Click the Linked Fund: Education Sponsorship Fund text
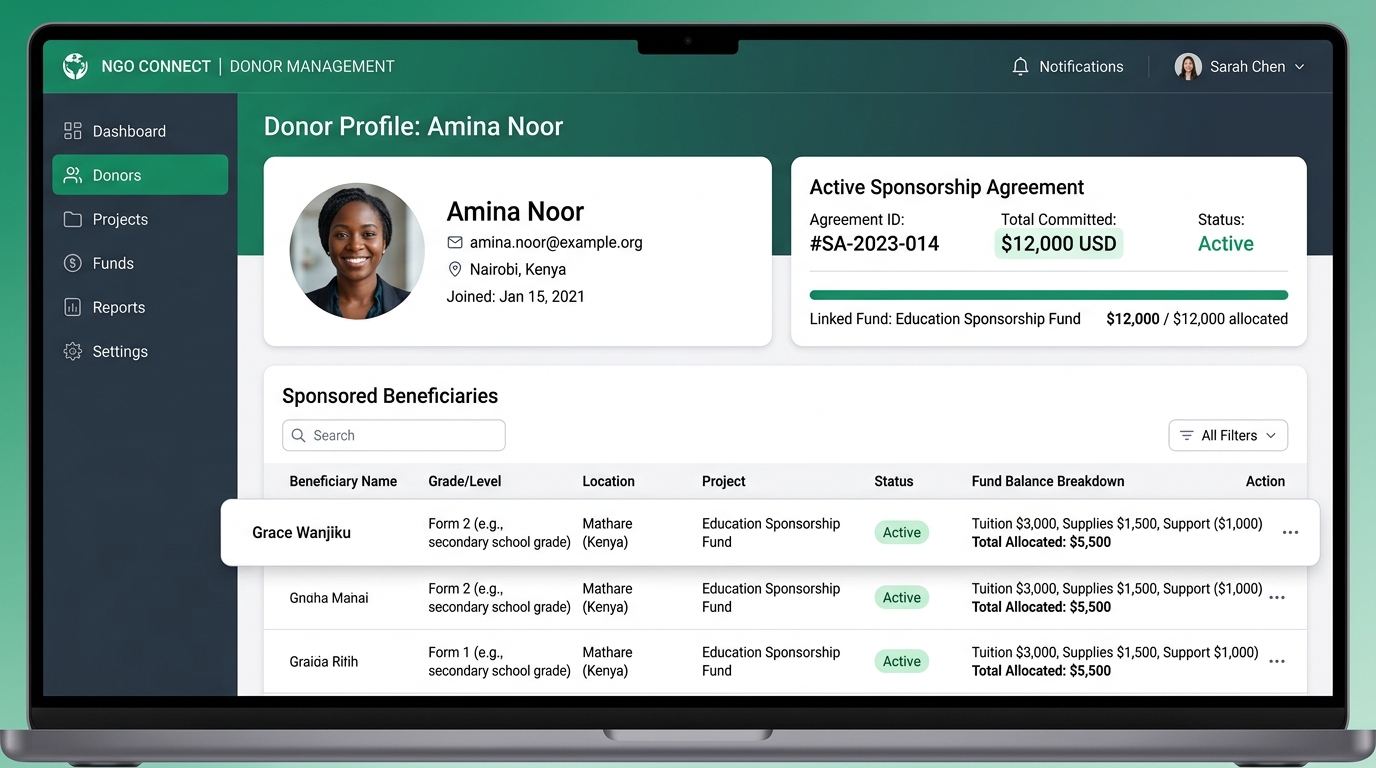Viewport: 1376px width, 768px height. point(945,319)
